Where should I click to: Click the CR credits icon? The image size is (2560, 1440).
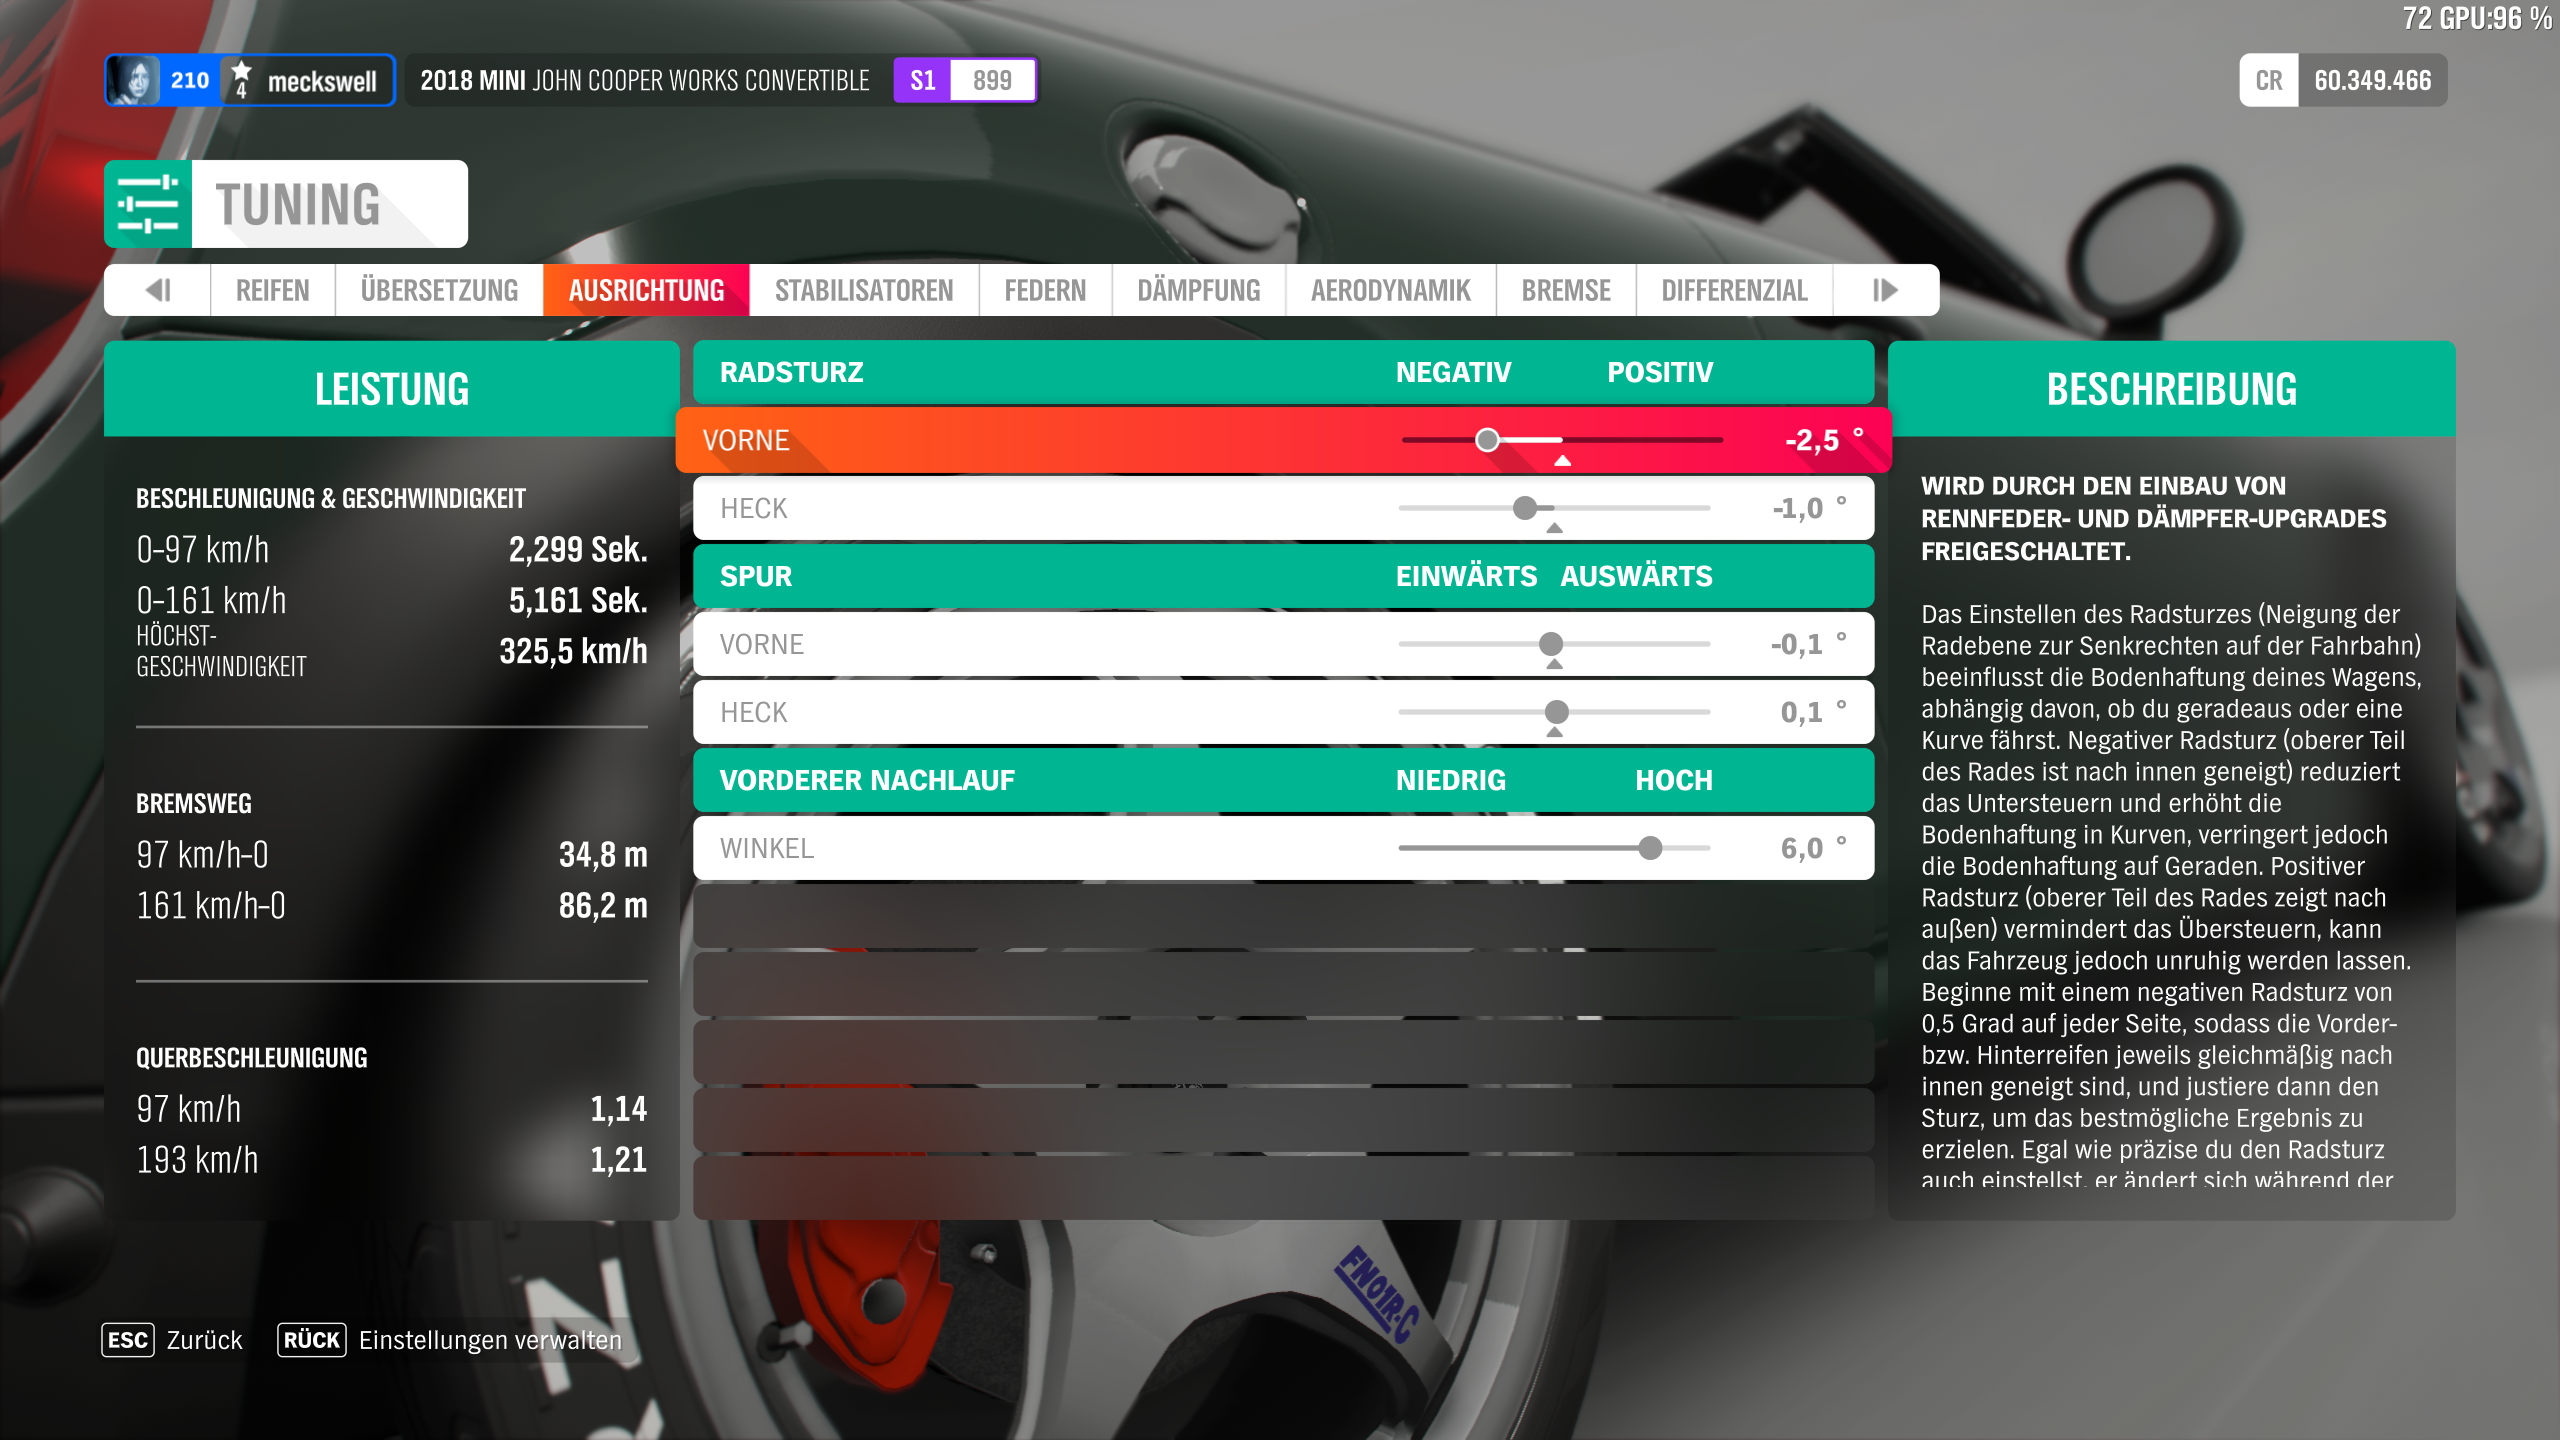pyautogui.click(x=2268, y=80)
